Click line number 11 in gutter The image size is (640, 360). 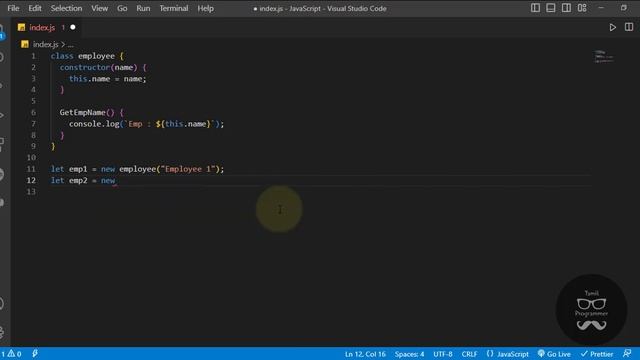31,169
